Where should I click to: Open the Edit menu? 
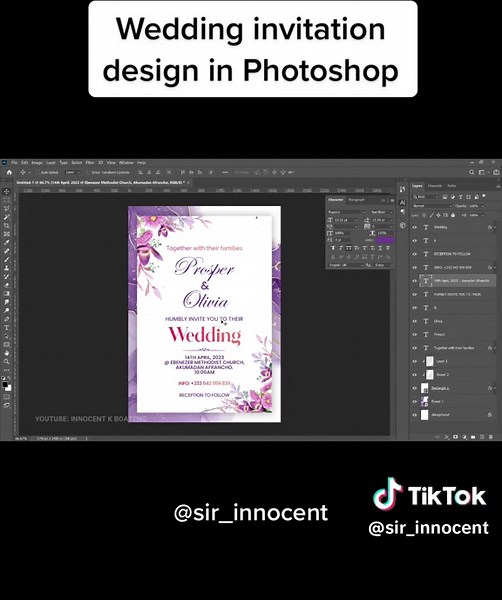(24, 163)
